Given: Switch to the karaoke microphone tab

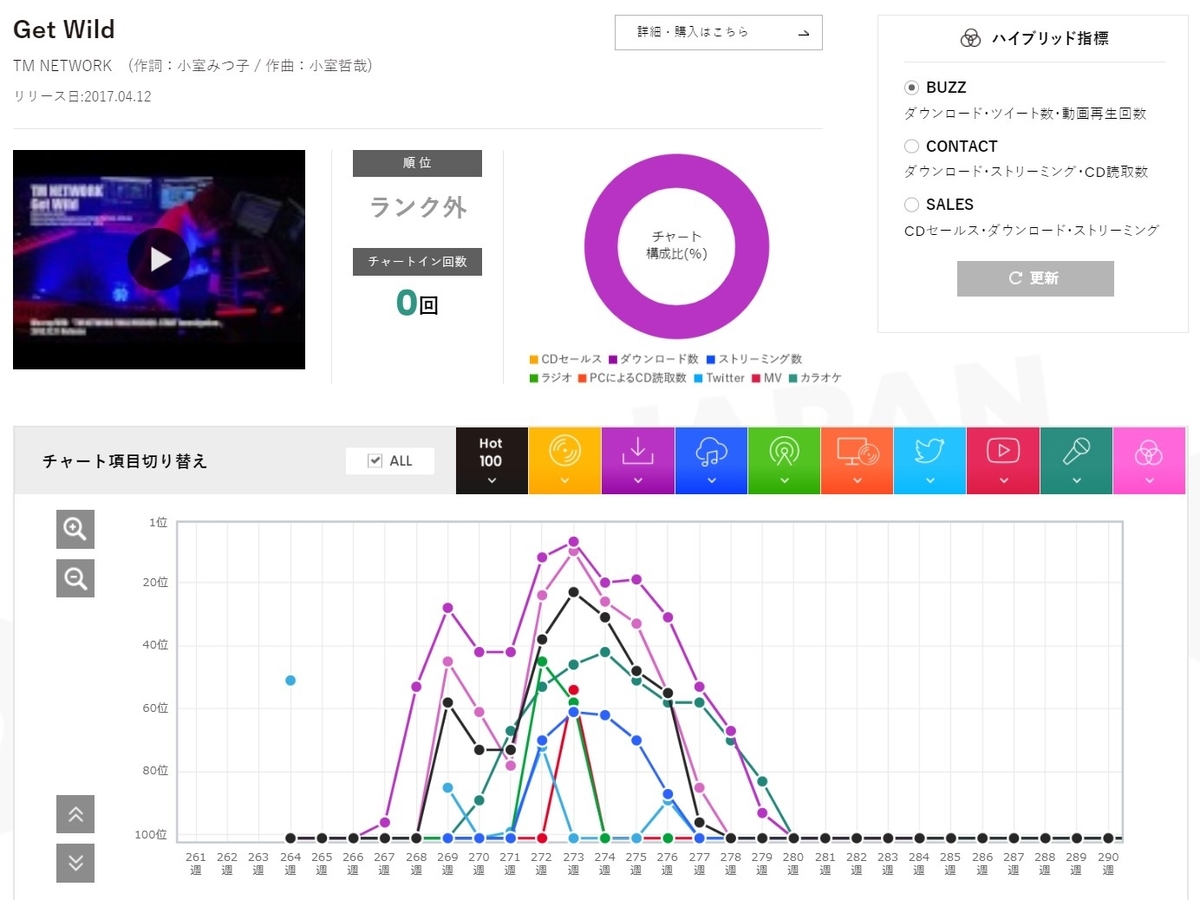Looking at the screenshot, I should 1076,460.
